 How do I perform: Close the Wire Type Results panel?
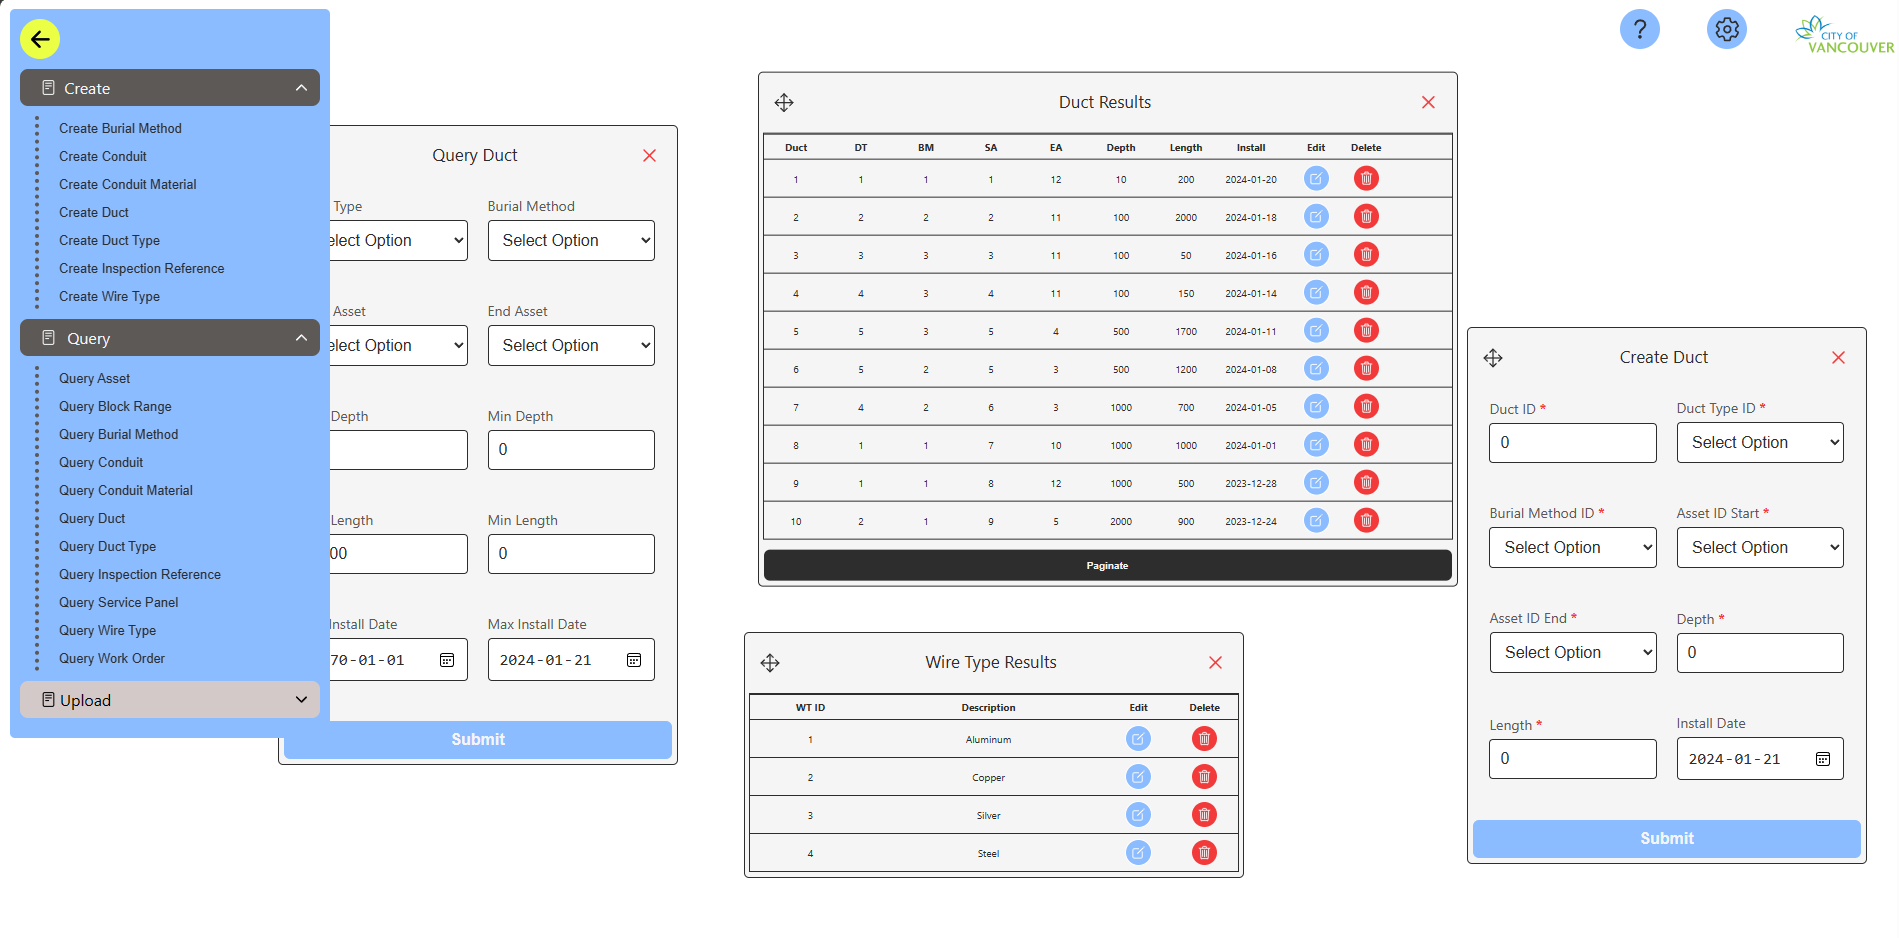tap(1215, 663)
